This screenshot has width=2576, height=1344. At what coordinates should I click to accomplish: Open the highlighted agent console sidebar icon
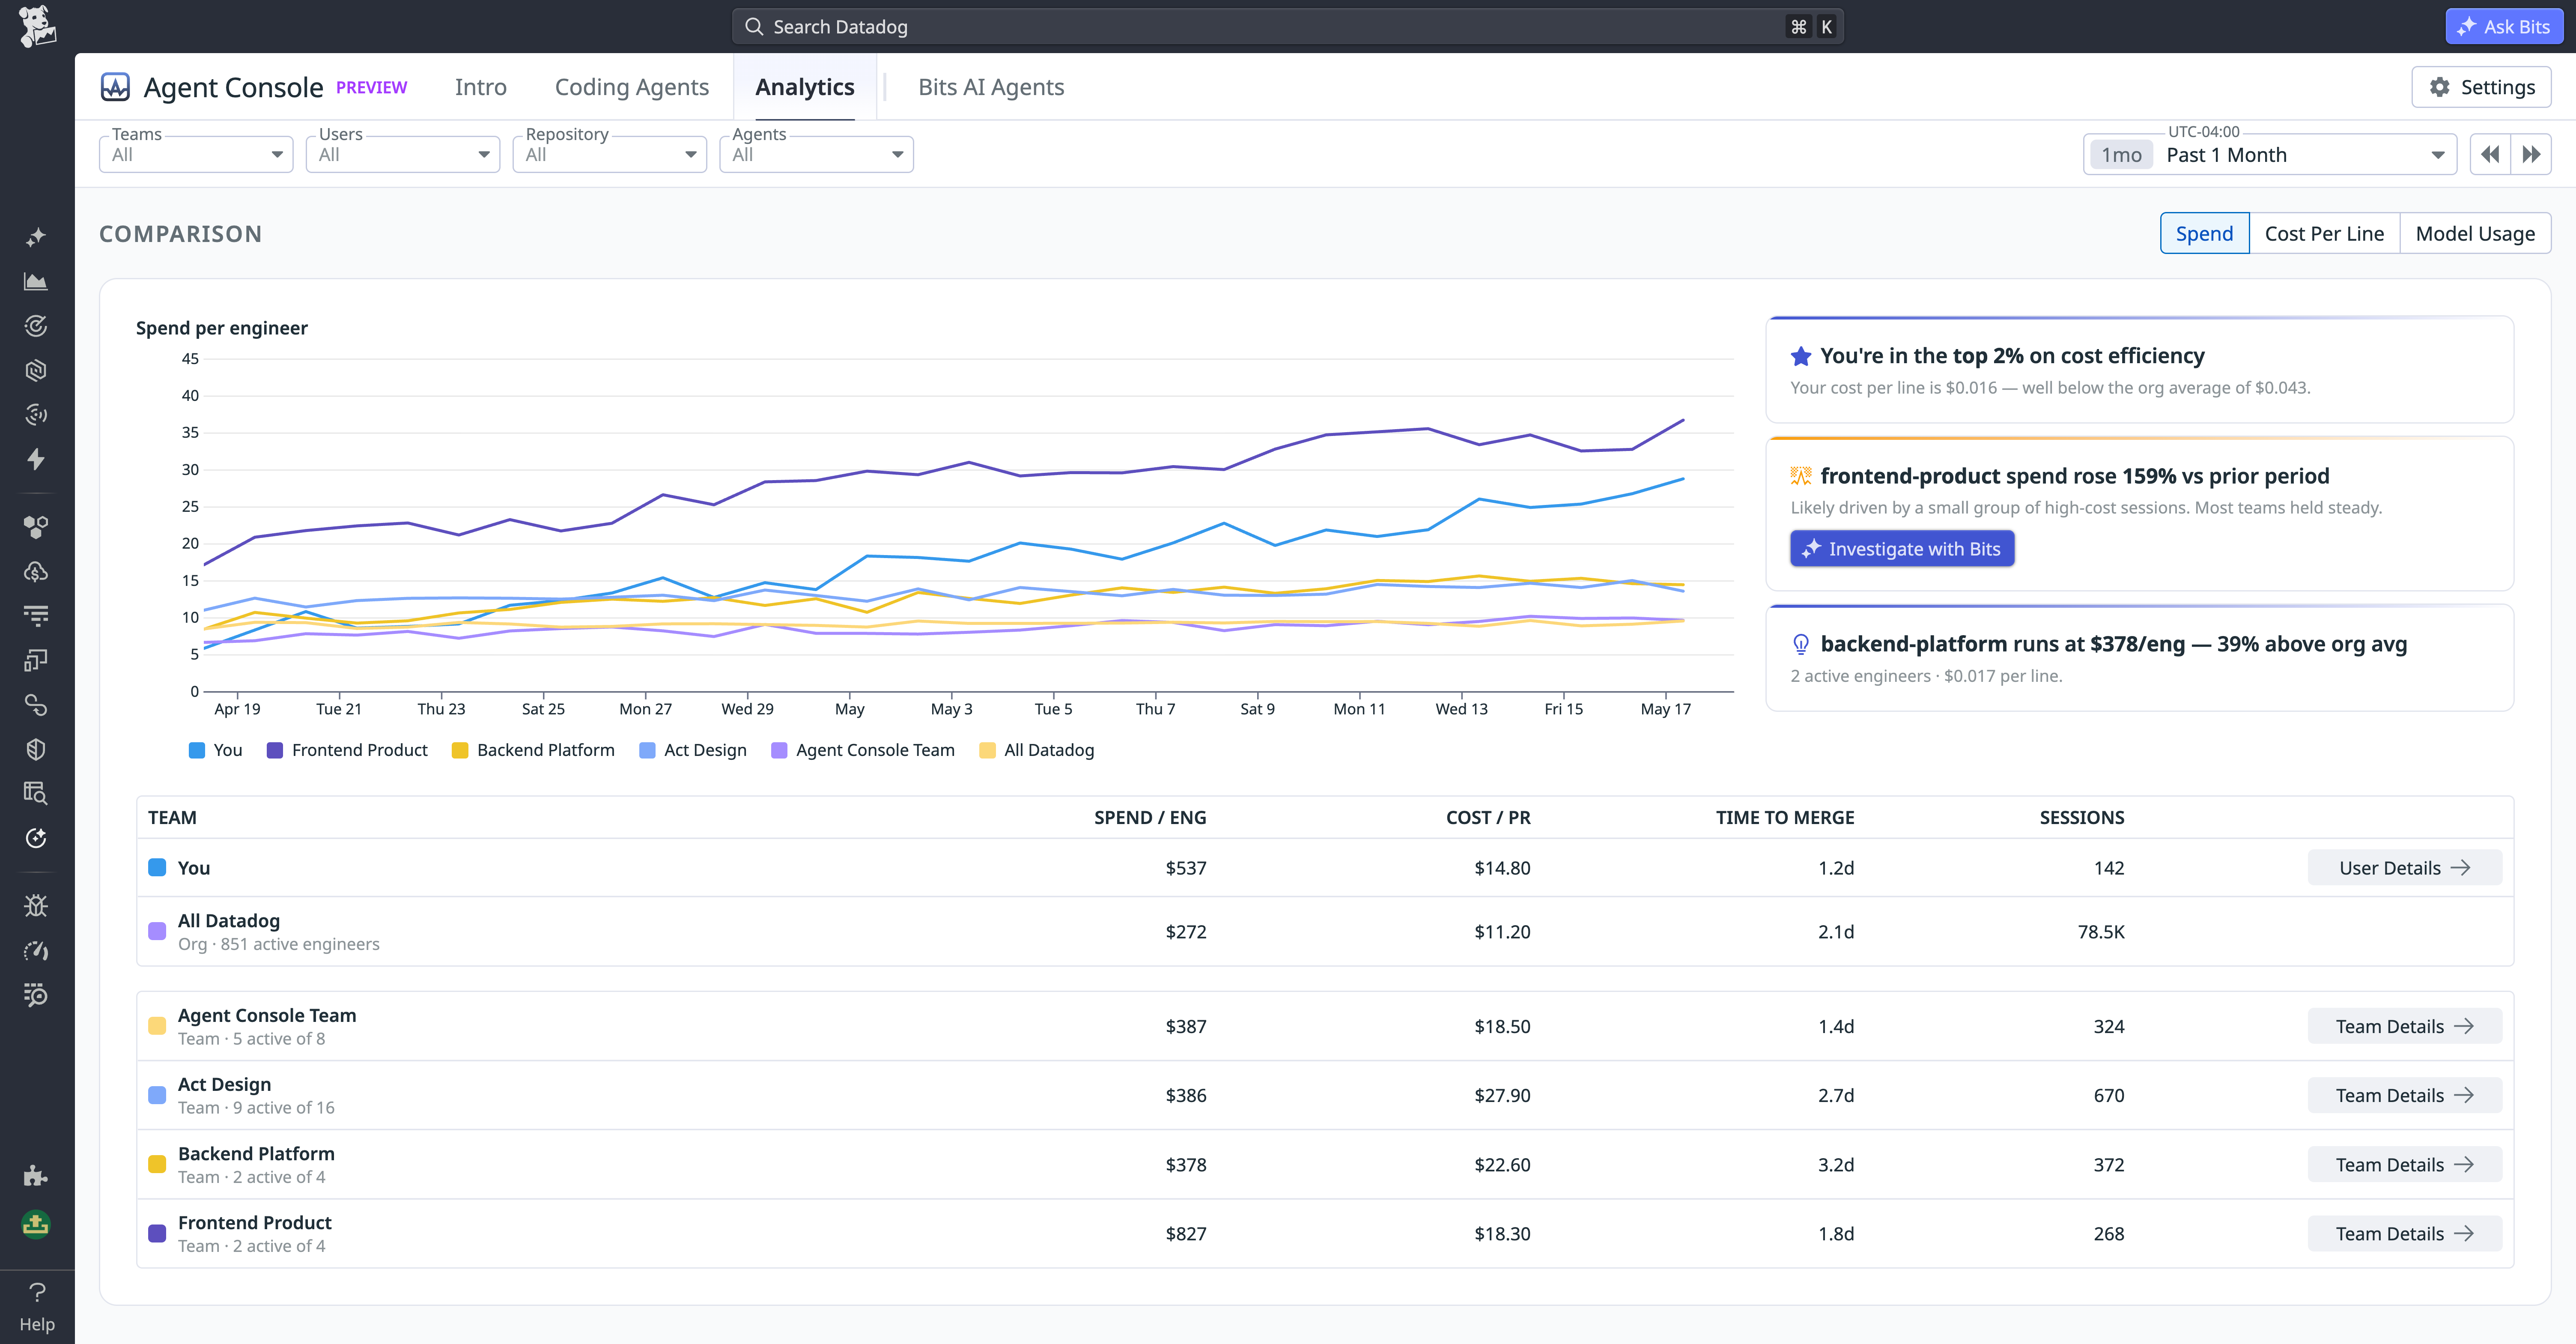tap(36, 838)
